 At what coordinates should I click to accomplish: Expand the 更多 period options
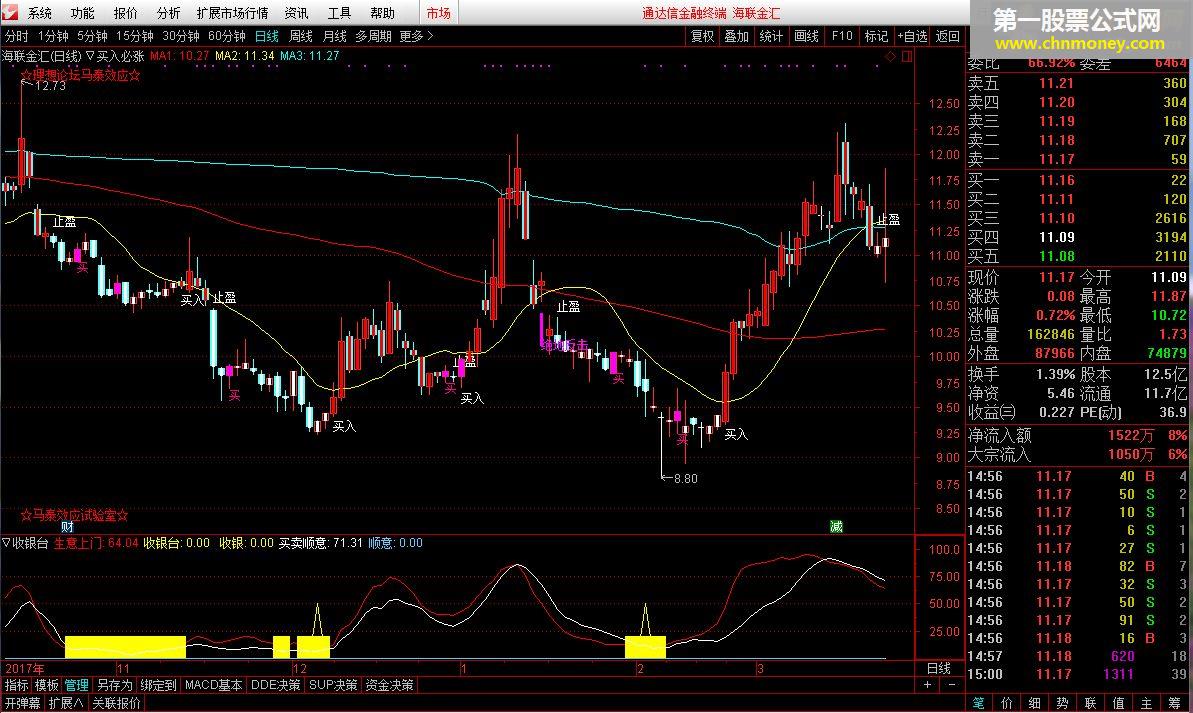point(415,36)
